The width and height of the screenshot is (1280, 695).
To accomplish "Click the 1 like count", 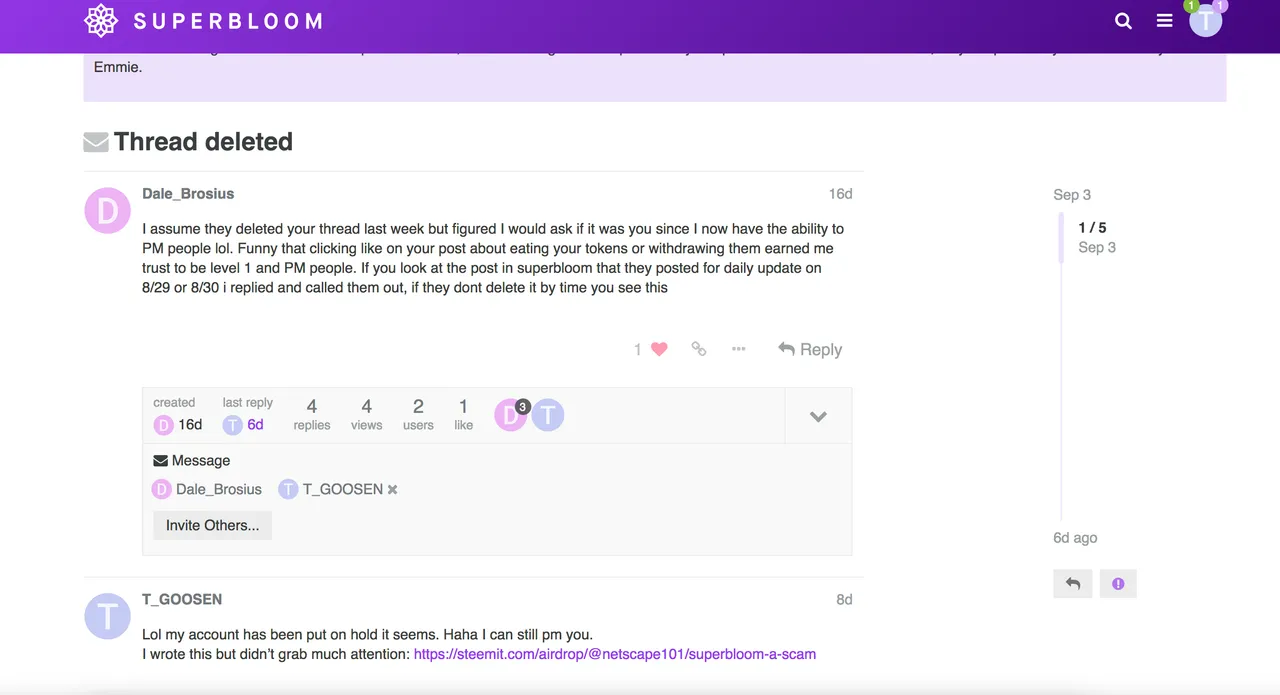I will 638,349.
